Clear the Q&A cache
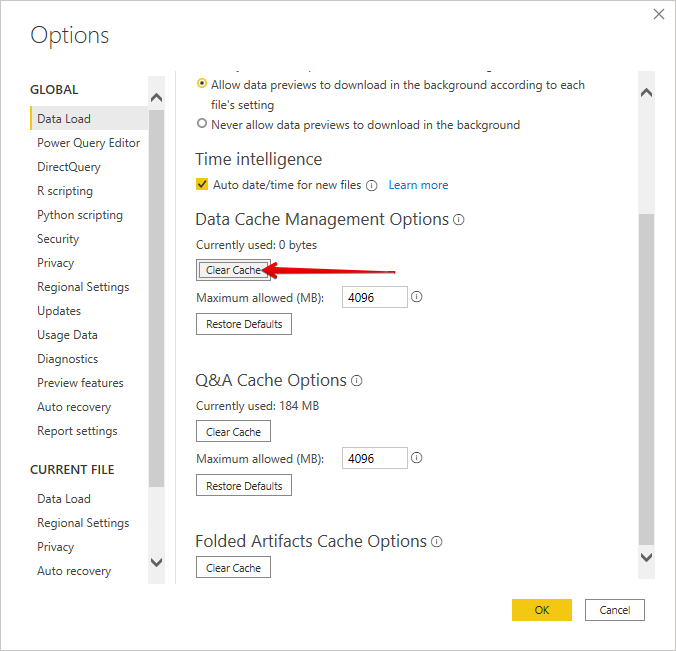 pyautogui.click(x=233, y=432)
